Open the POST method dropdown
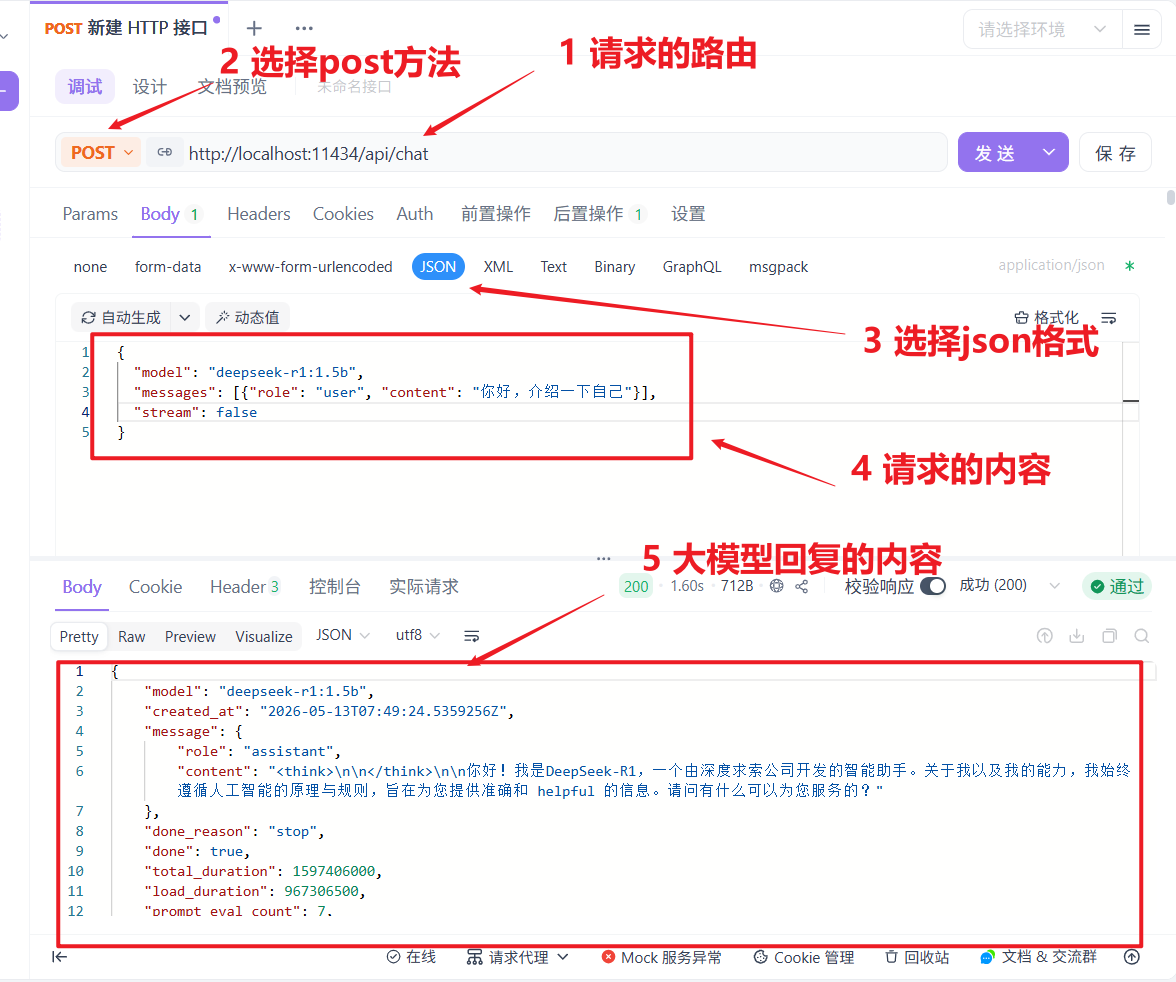This screenshot has width=1176, height=982. coord(100,153)
